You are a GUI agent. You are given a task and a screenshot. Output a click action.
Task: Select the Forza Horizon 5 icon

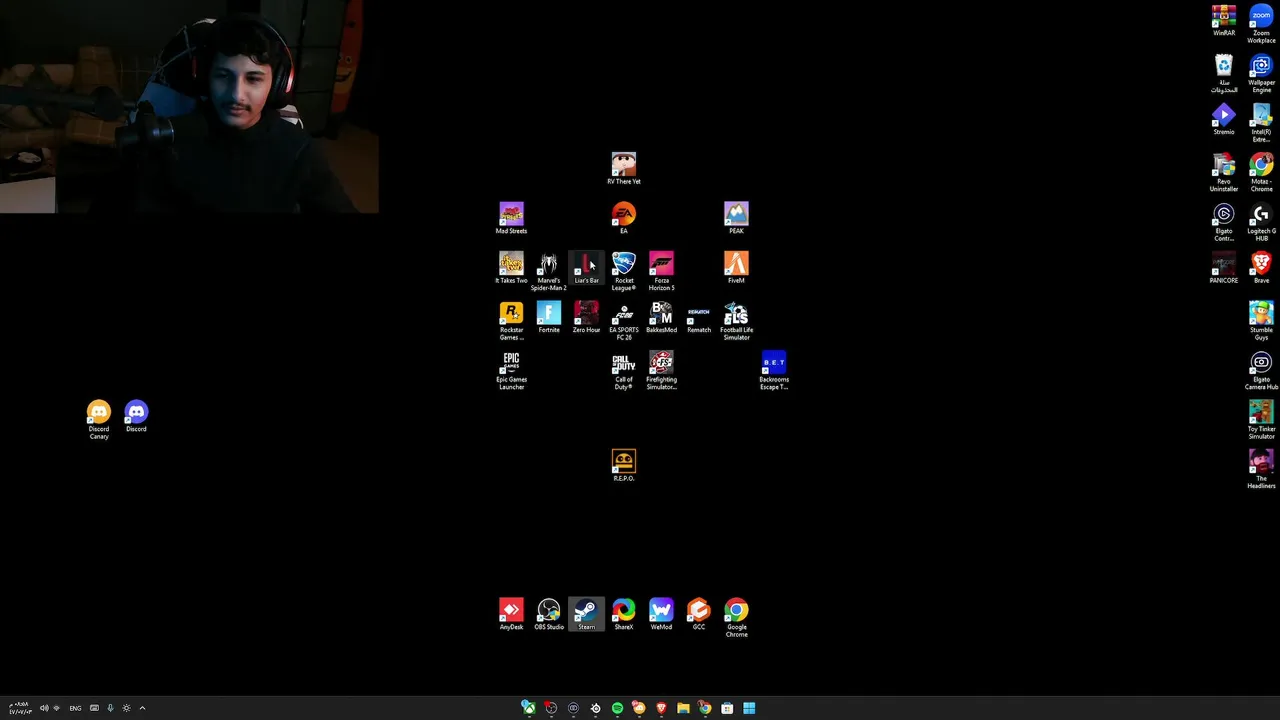click(x=661, y=271)
